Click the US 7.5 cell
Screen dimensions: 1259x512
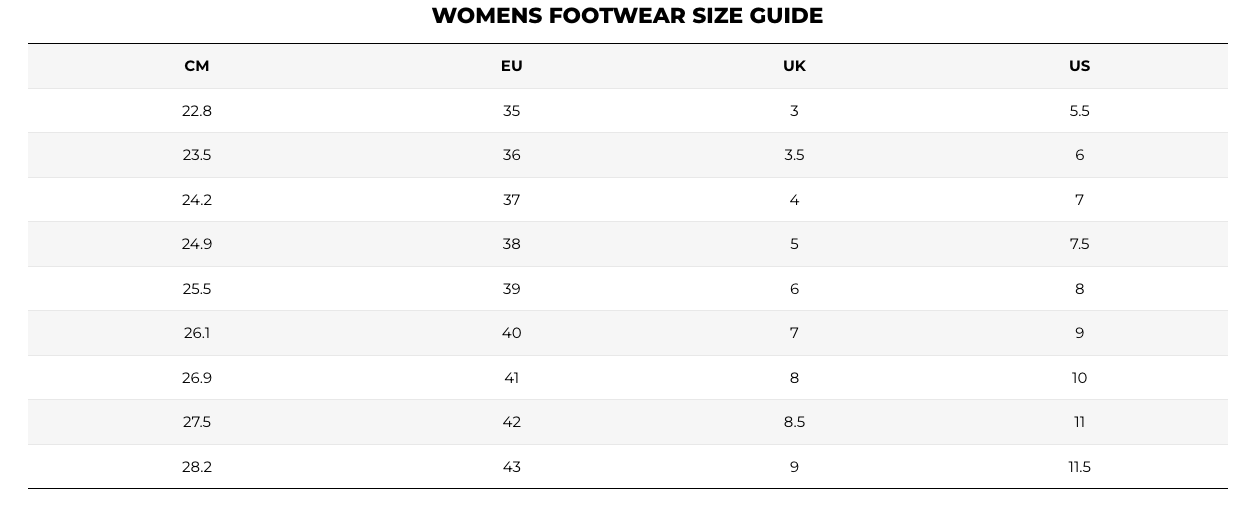coord(1079,244)
